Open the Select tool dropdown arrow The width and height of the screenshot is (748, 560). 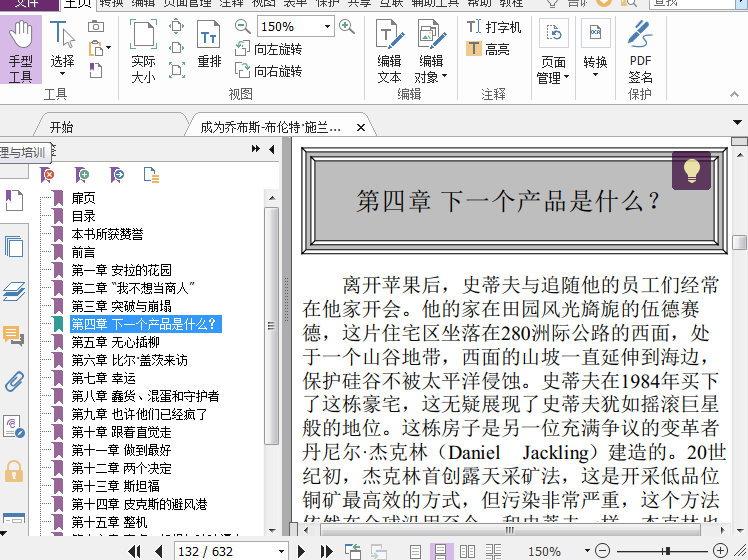click(x=62, y=74)
